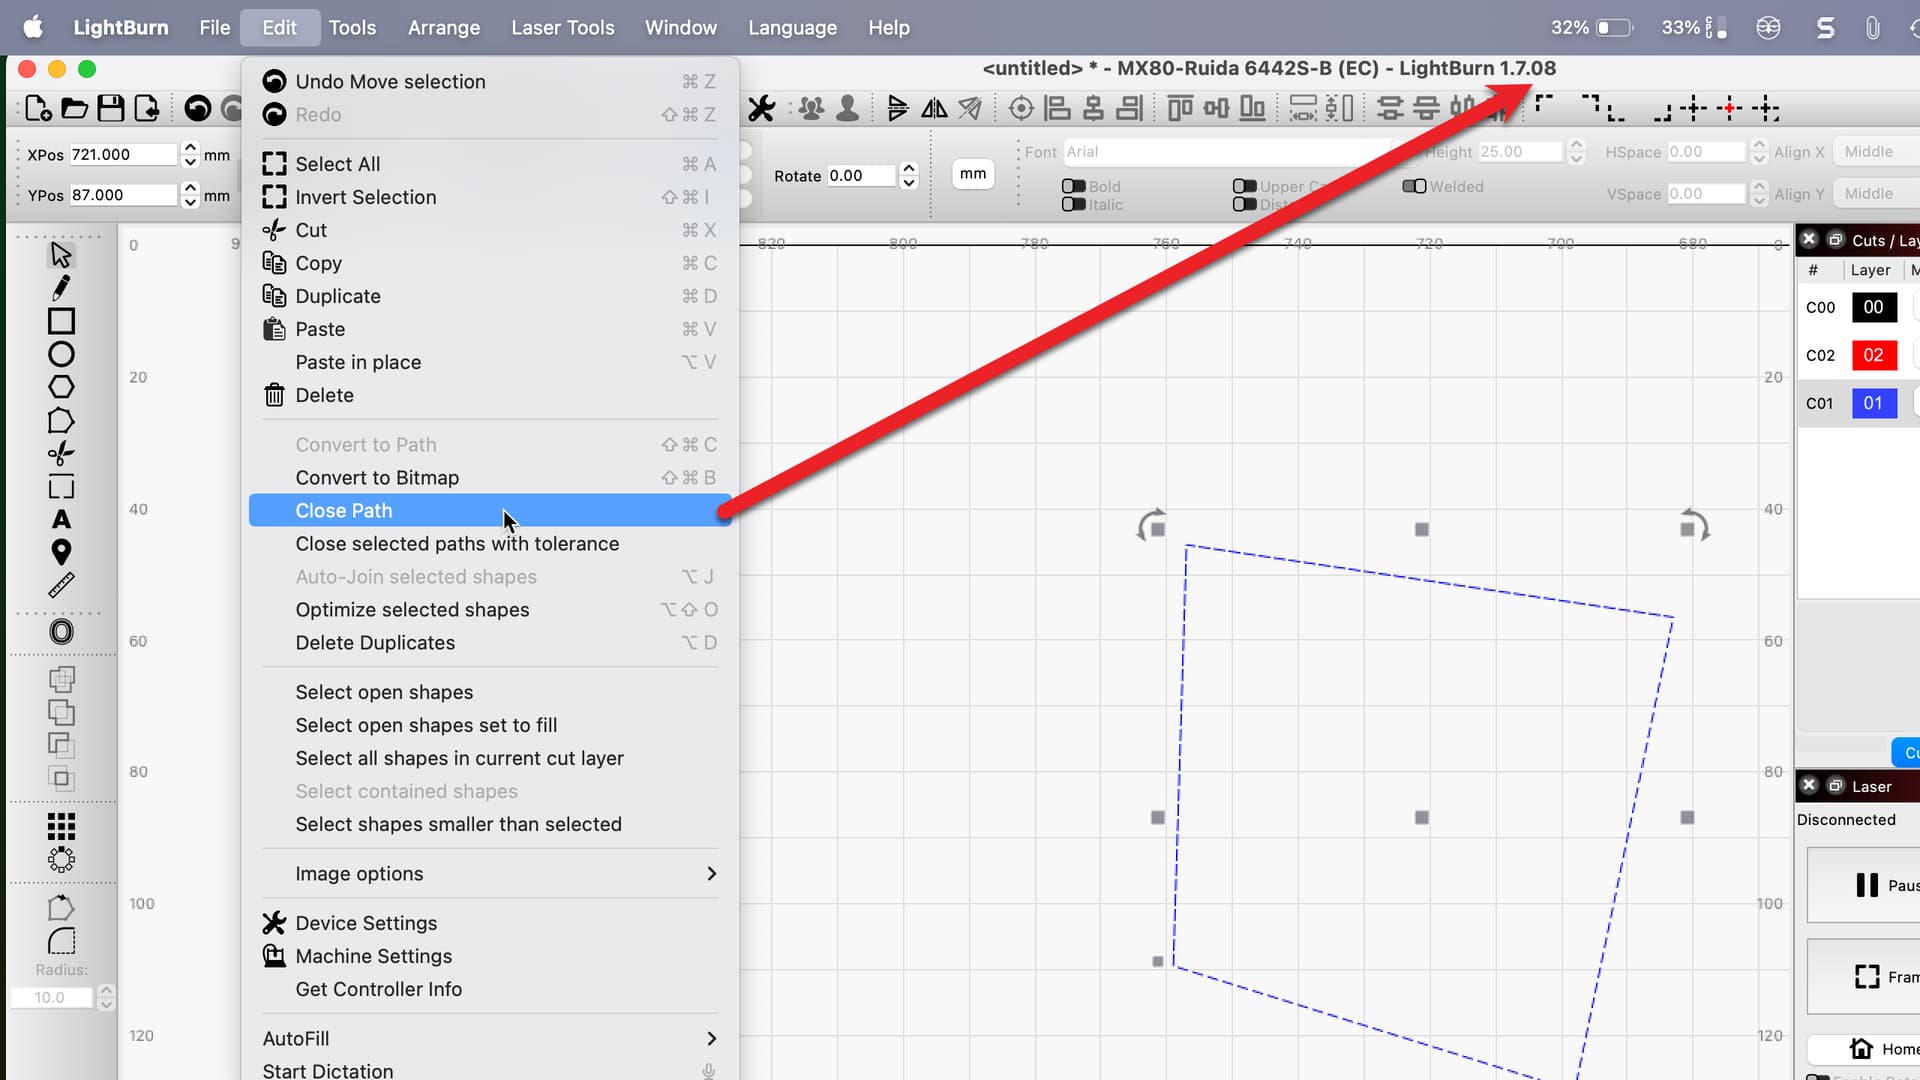Mirror the selection horizontally
Viewport: 1920px width, 1080px height.
tap(934, 108)
